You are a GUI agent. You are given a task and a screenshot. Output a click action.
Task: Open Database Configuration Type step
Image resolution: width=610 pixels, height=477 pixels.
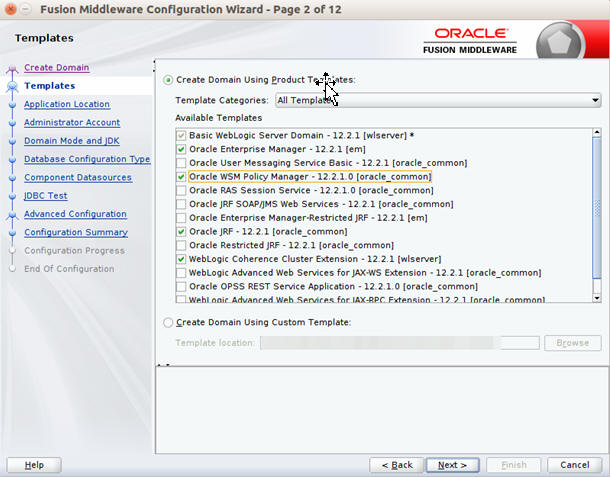pos(87,159)
